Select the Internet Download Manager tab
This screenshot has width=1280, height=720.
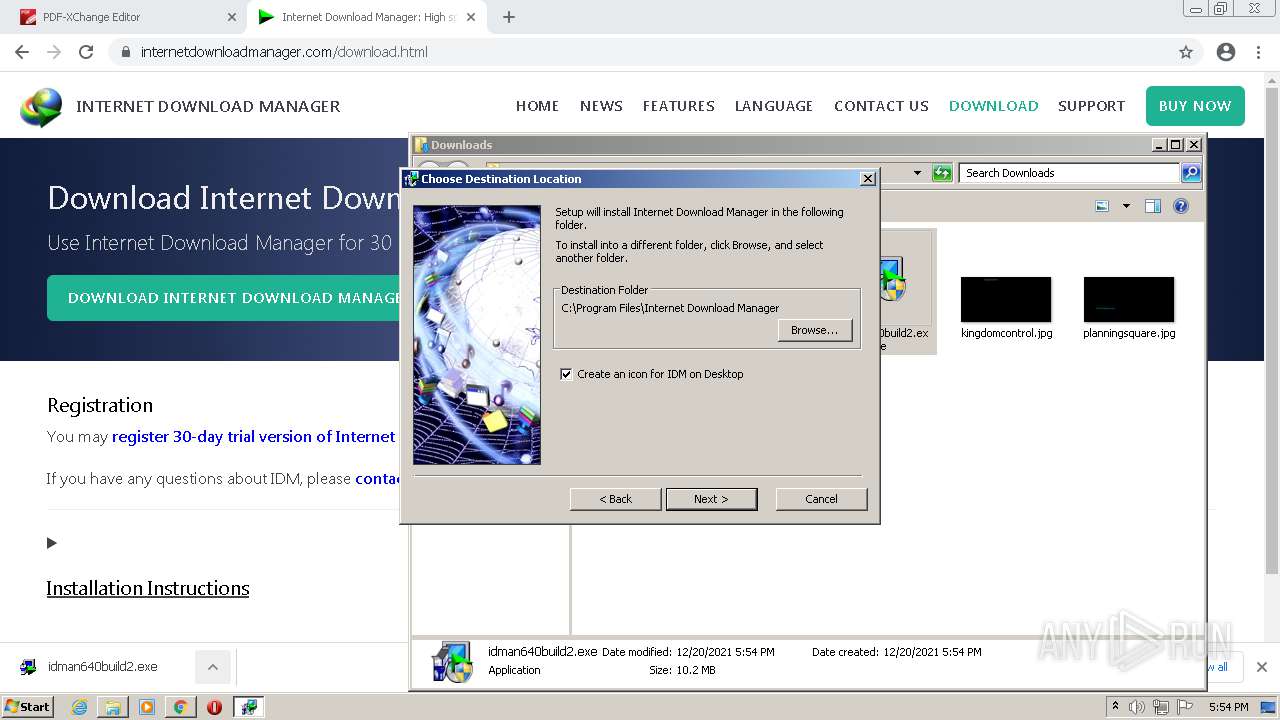point(368,17)
